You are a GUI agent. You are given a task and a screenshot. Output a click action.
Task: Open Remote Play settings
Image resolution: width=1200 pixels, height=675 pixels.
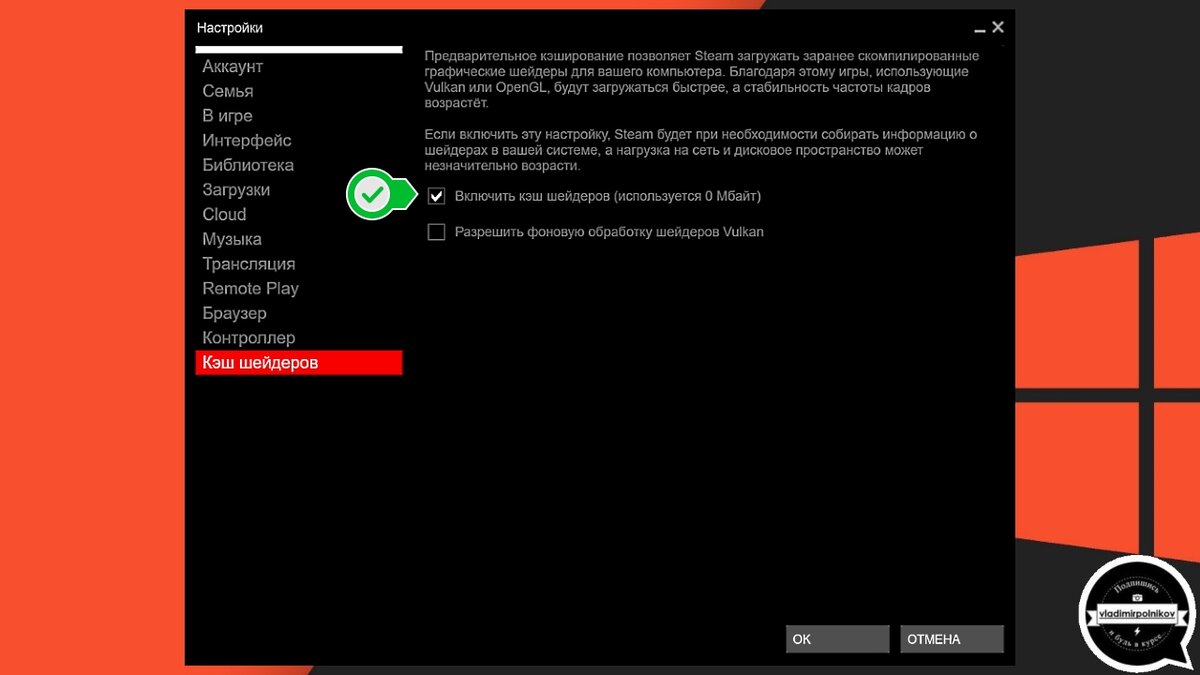pos(299,288)
